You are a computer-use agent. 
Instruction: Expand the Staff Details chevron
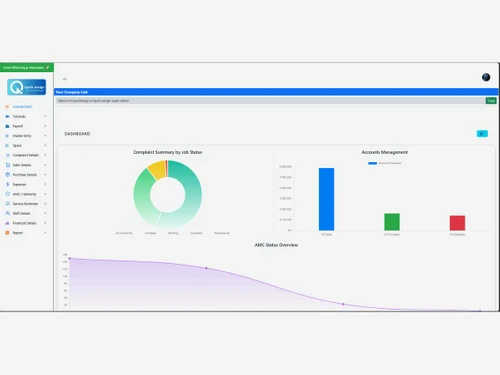click(x=45, y=213)
